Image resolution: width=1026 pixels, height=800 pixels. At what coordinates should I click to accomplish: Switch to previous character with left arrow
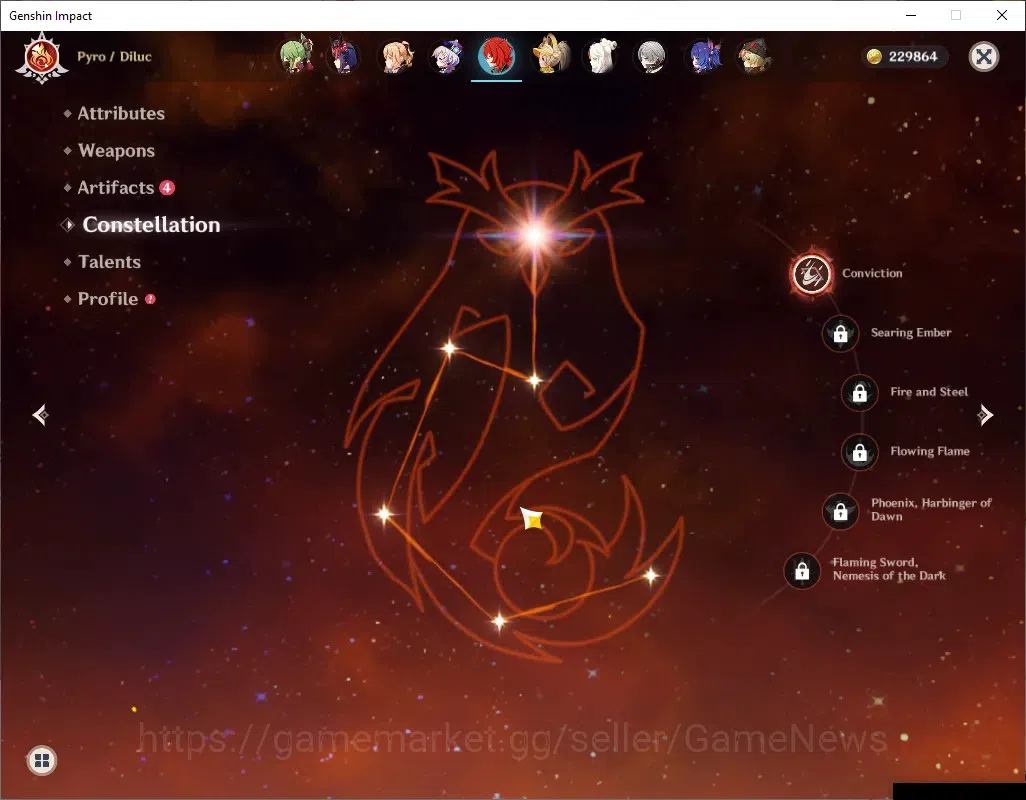point(41,415)
